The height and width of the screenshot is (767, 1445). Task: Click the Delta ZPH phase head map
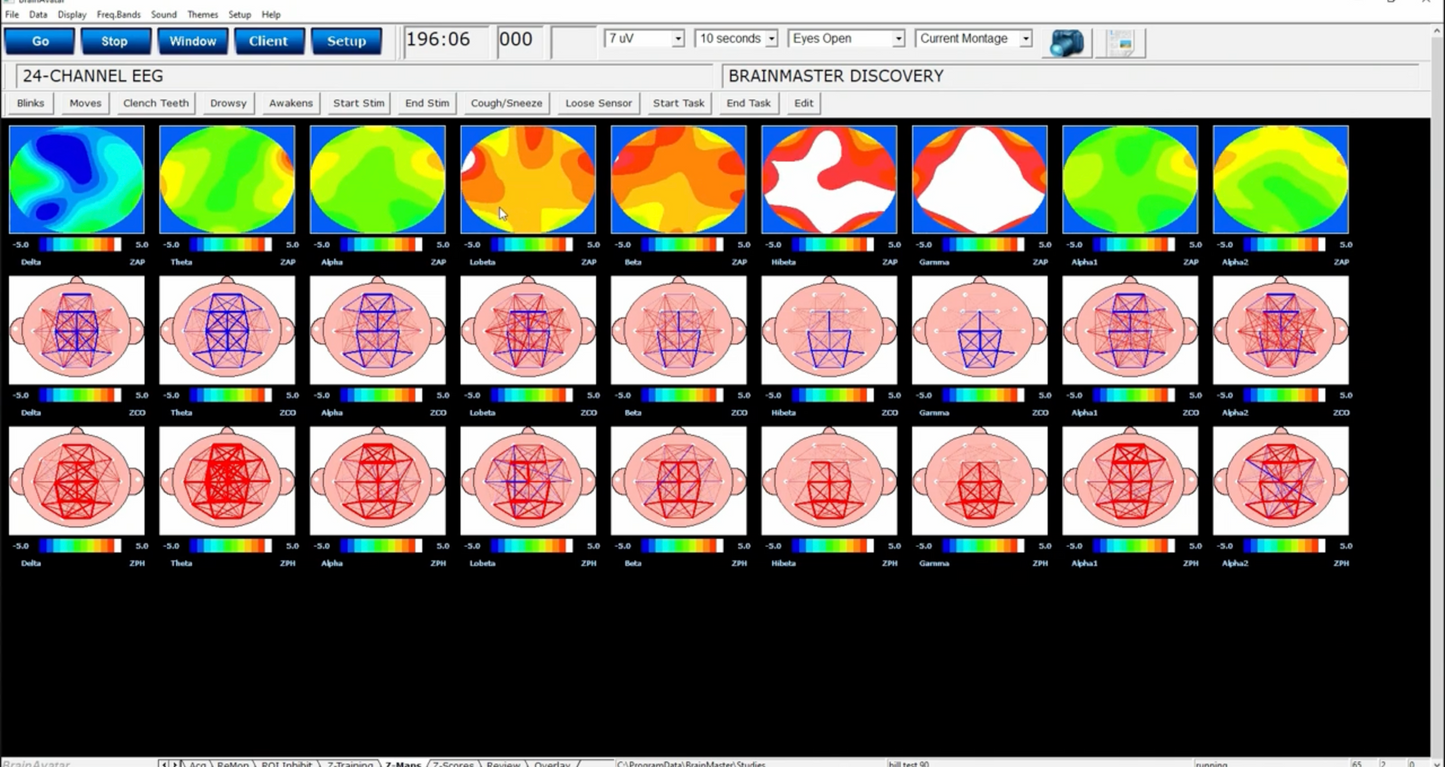click(x=77, y=481)
